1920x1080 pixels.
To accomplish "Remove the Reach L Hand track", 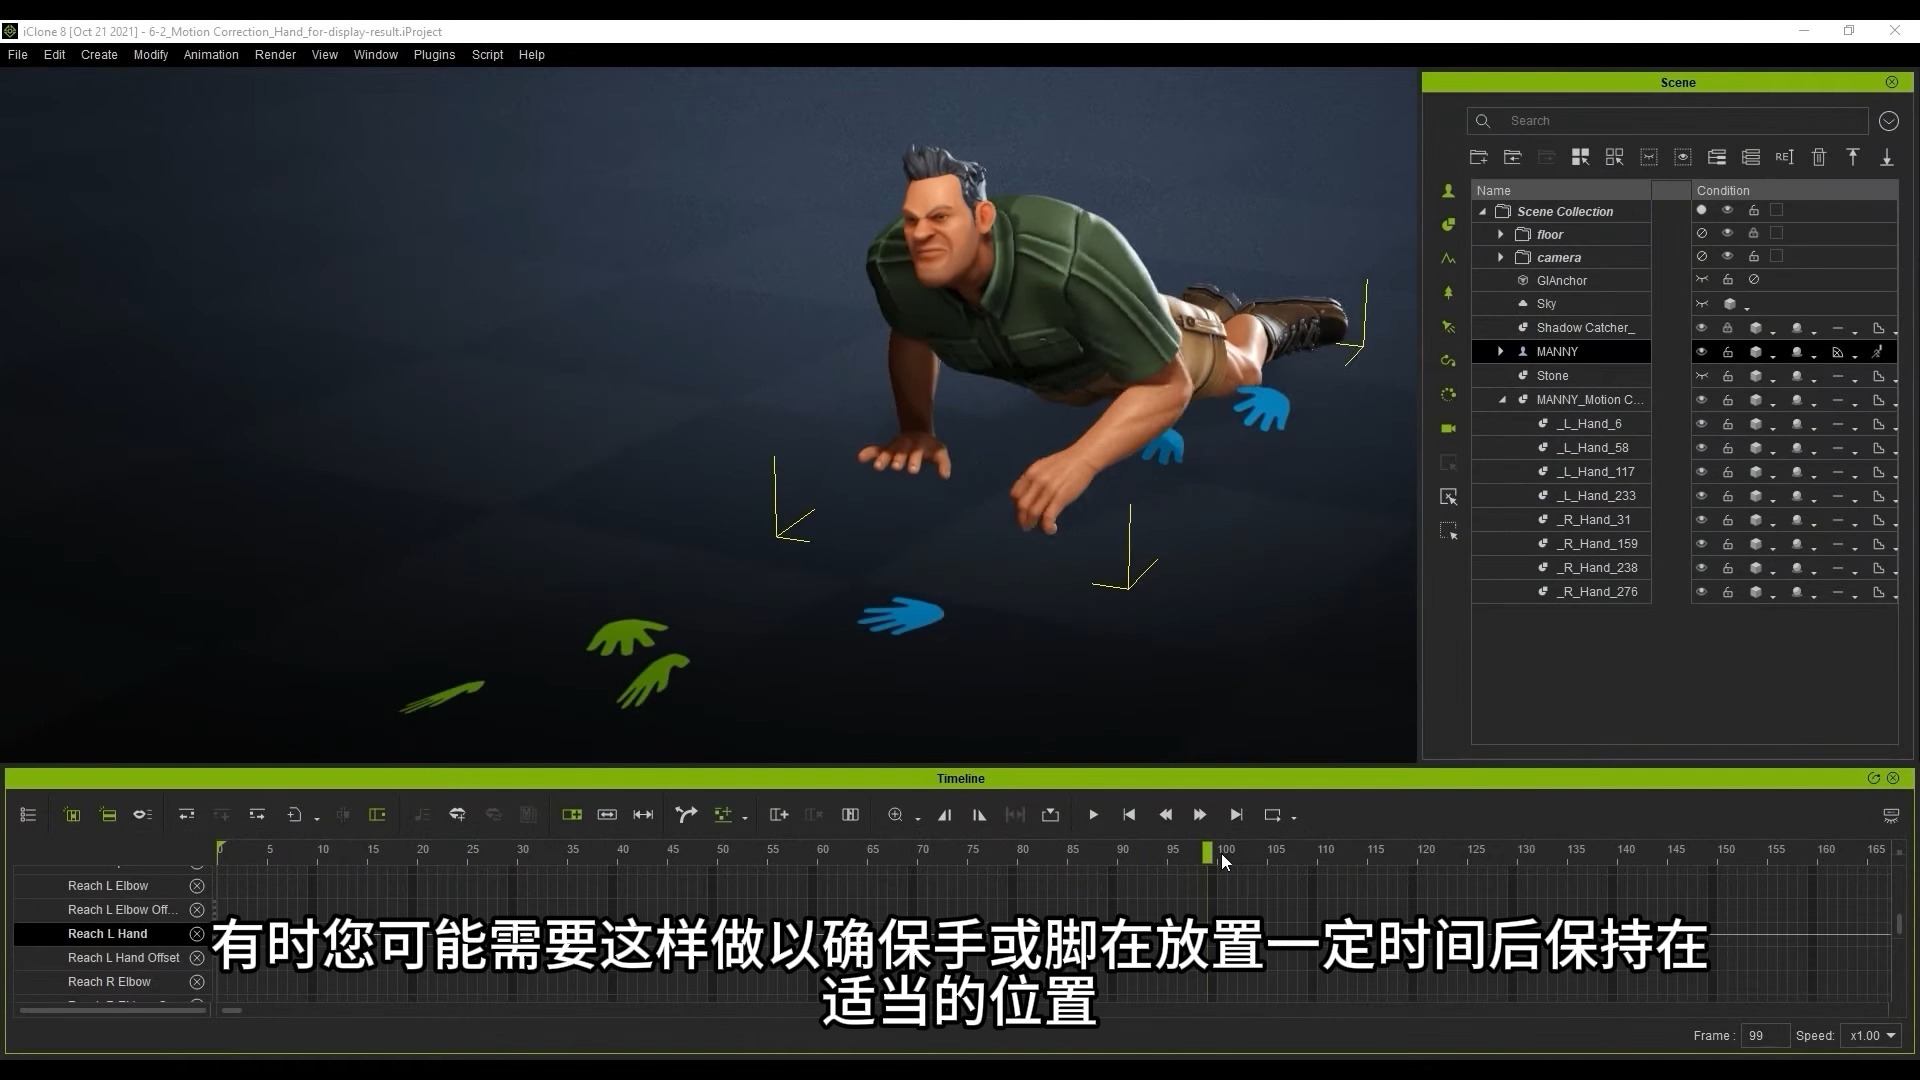I will [x=197, y=934].
